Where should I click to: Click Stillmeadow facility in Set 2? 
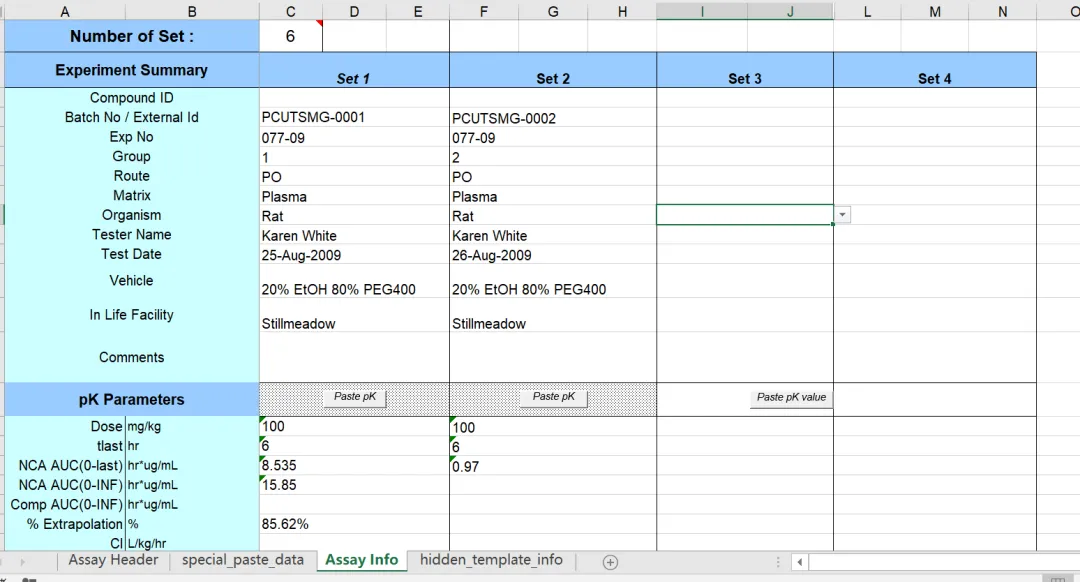point(553,315)
